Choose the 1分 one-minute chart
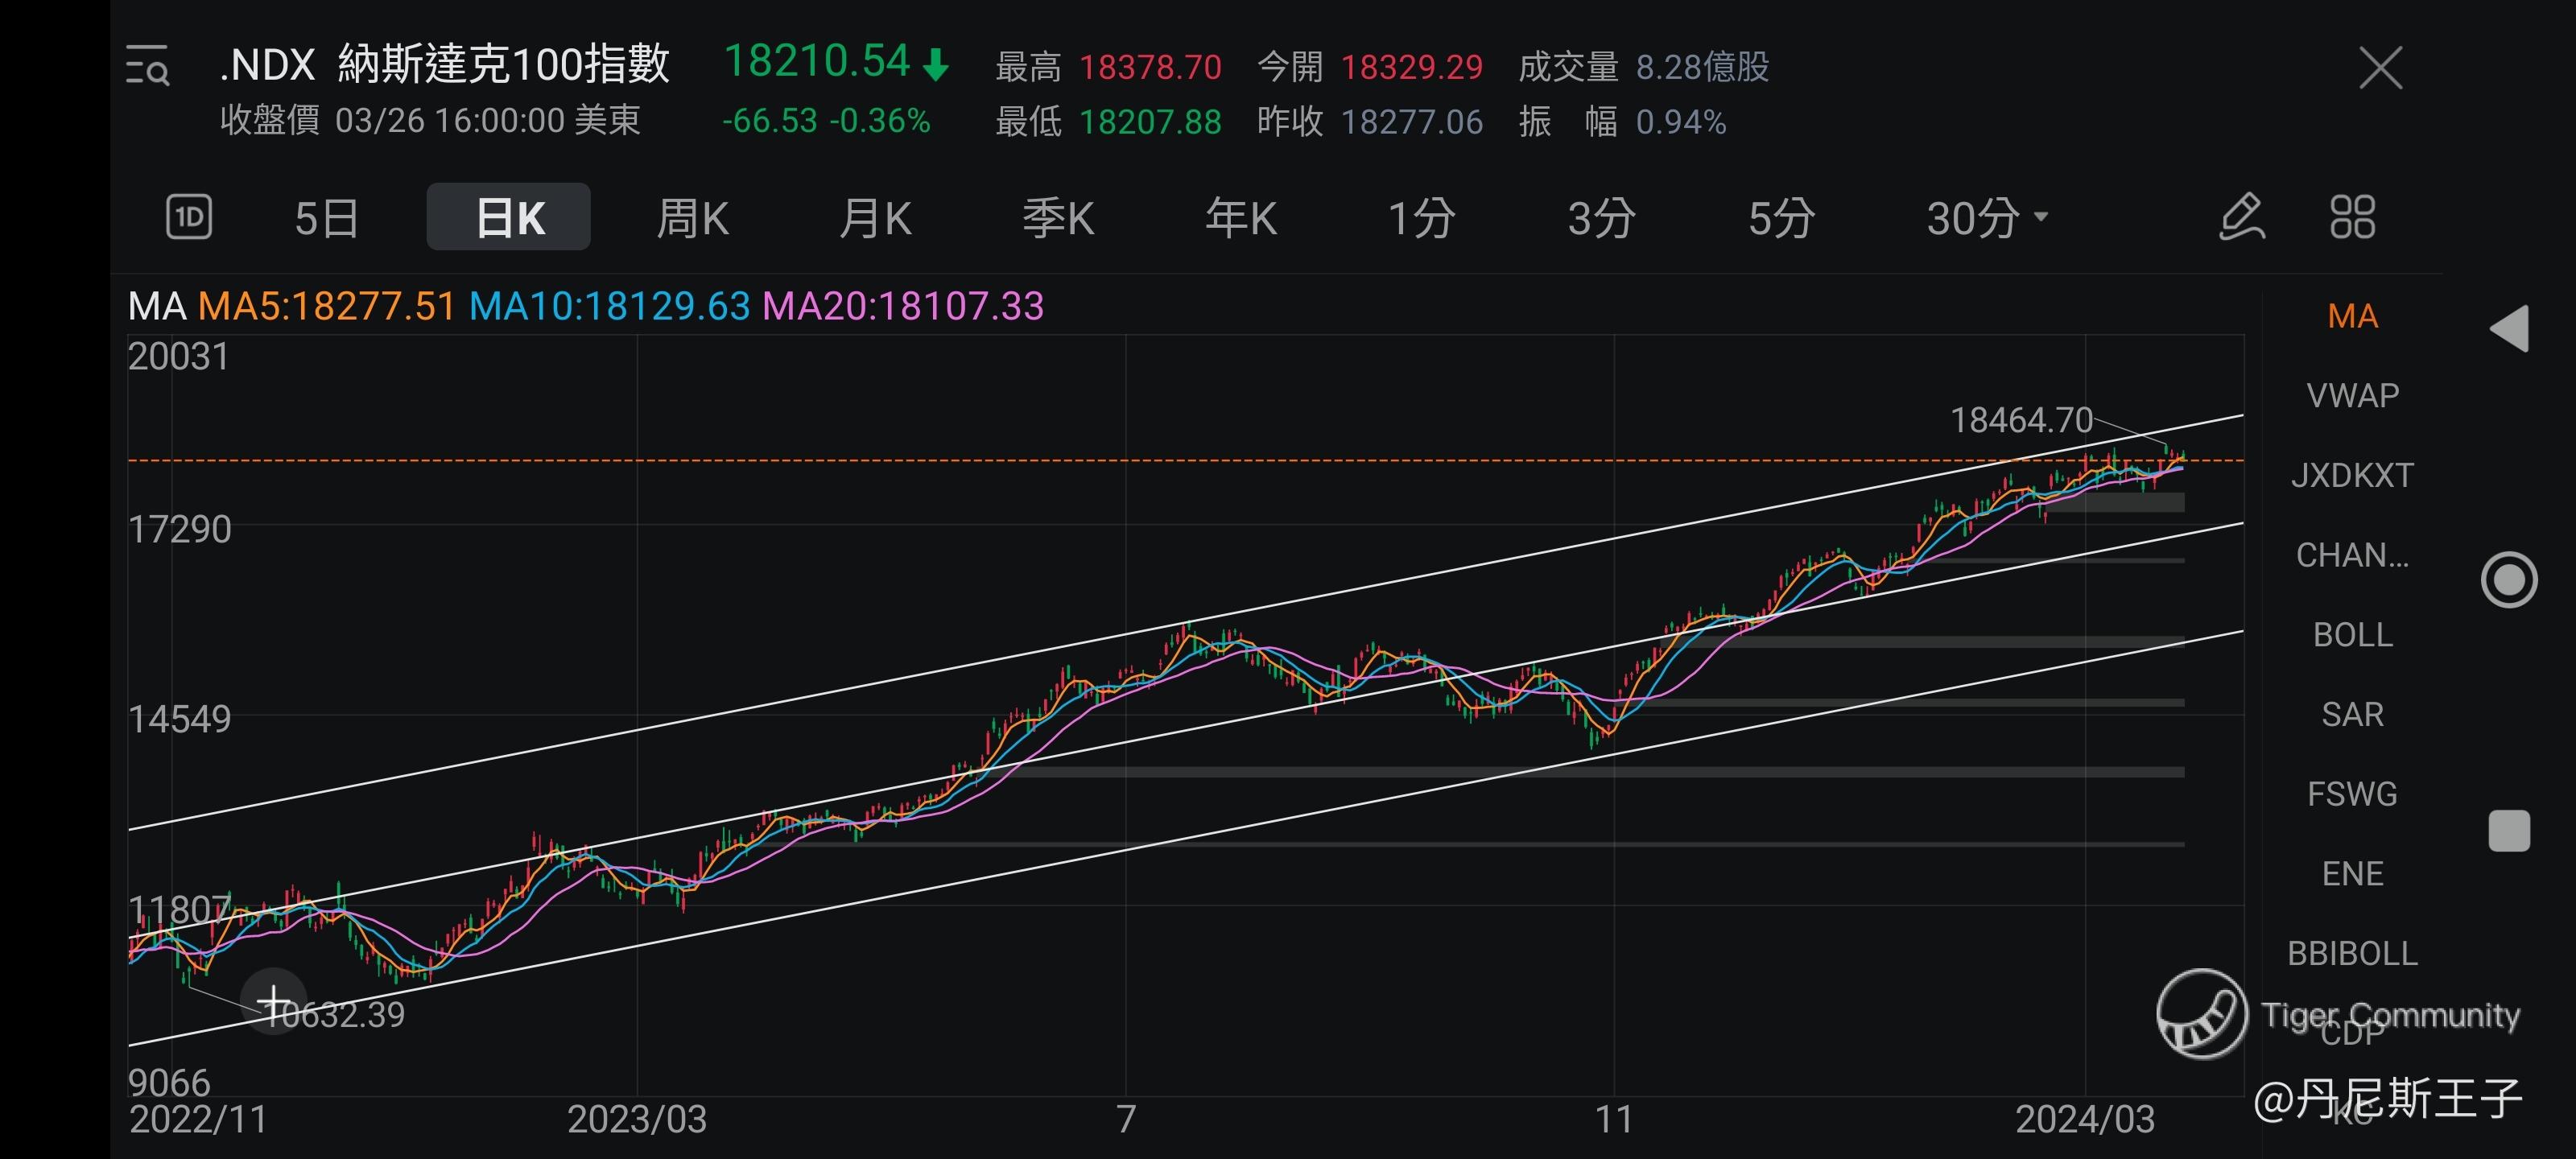The width and height of the screenshot is (2576, 1159). 1420,217
